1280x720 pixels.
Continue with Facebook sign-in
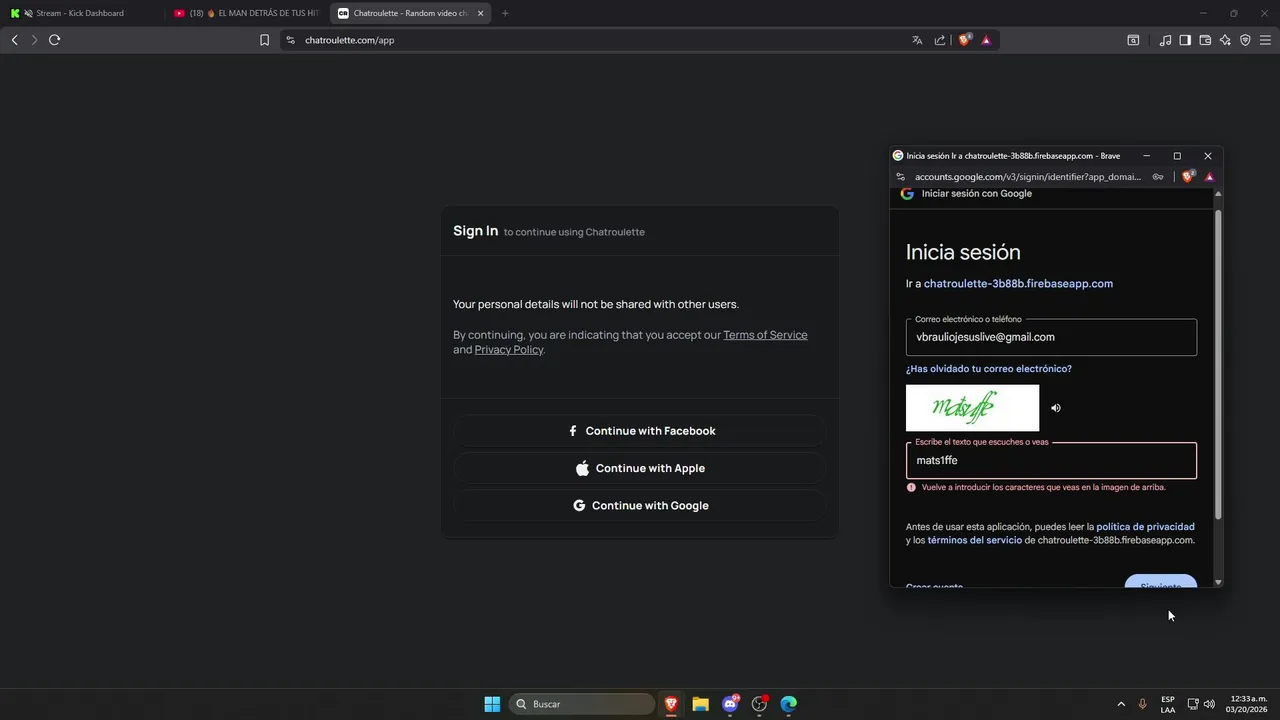[640, 431]
